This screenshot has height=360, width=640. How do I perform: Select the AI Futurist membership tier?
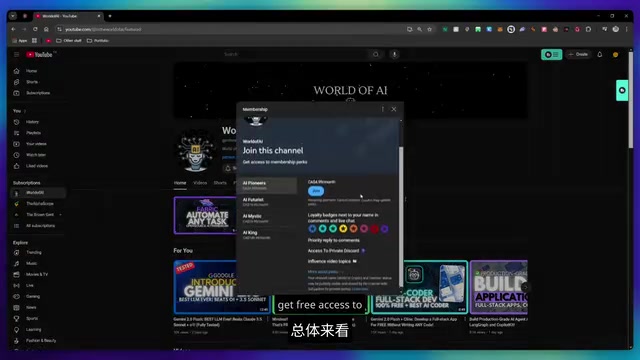(268, 202)
